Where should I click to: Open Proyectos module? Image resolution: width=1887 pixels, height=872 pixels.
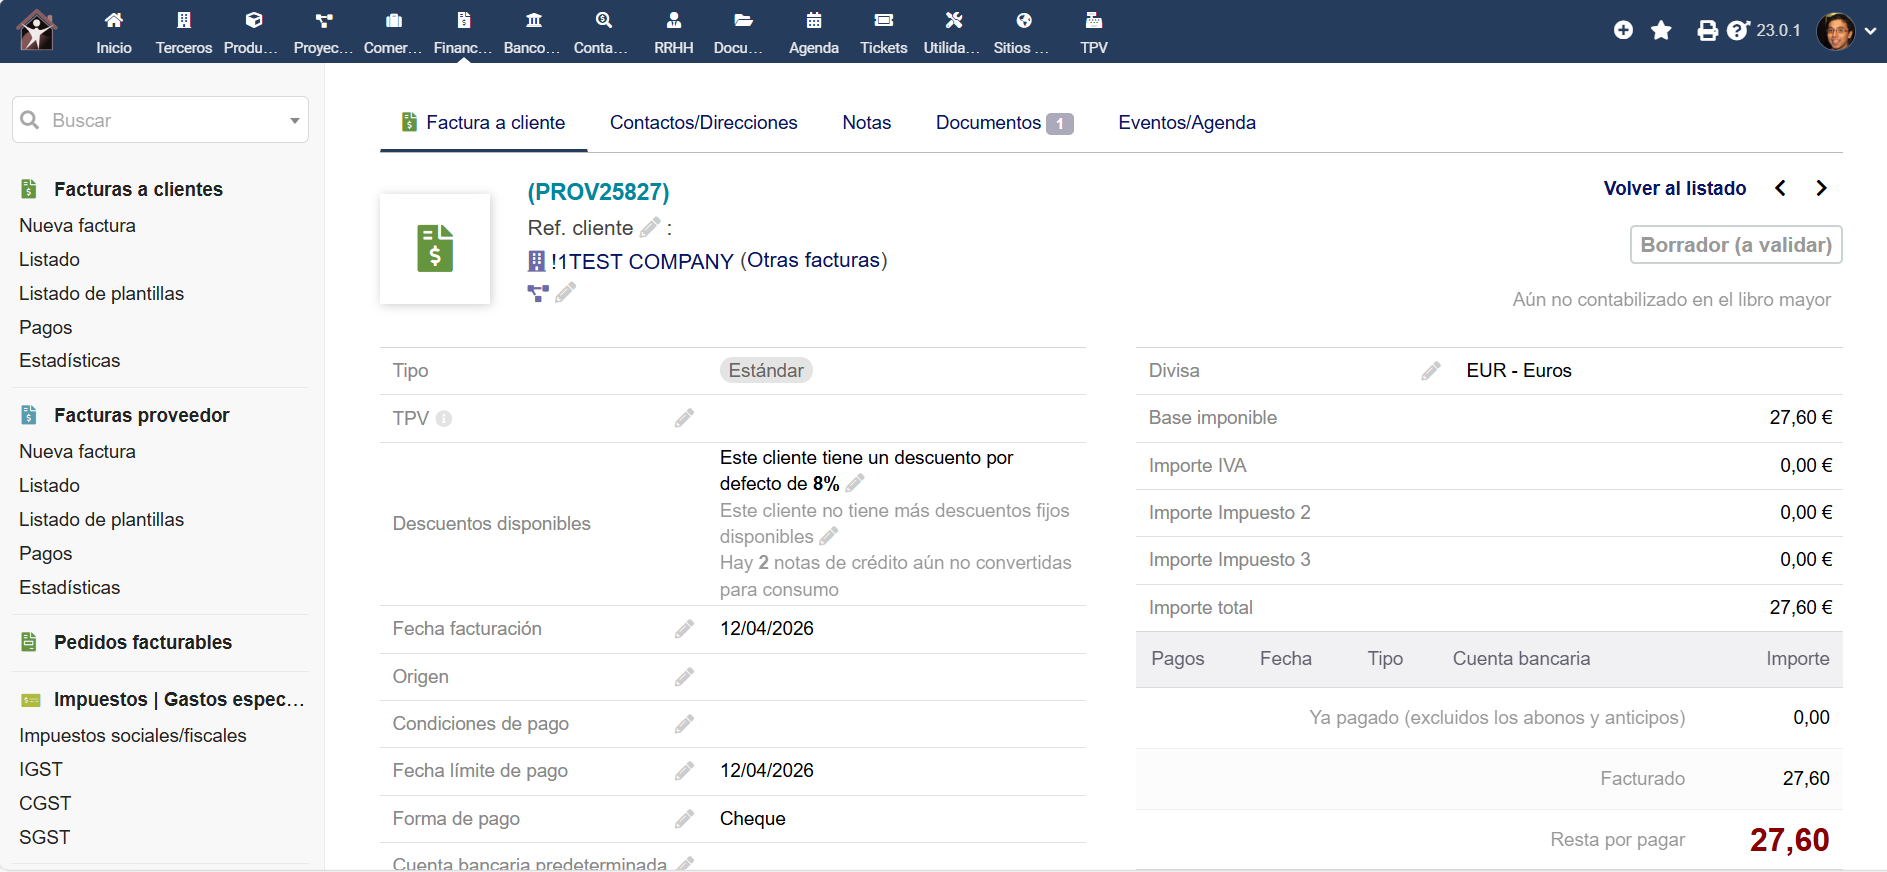pos(323,32)
